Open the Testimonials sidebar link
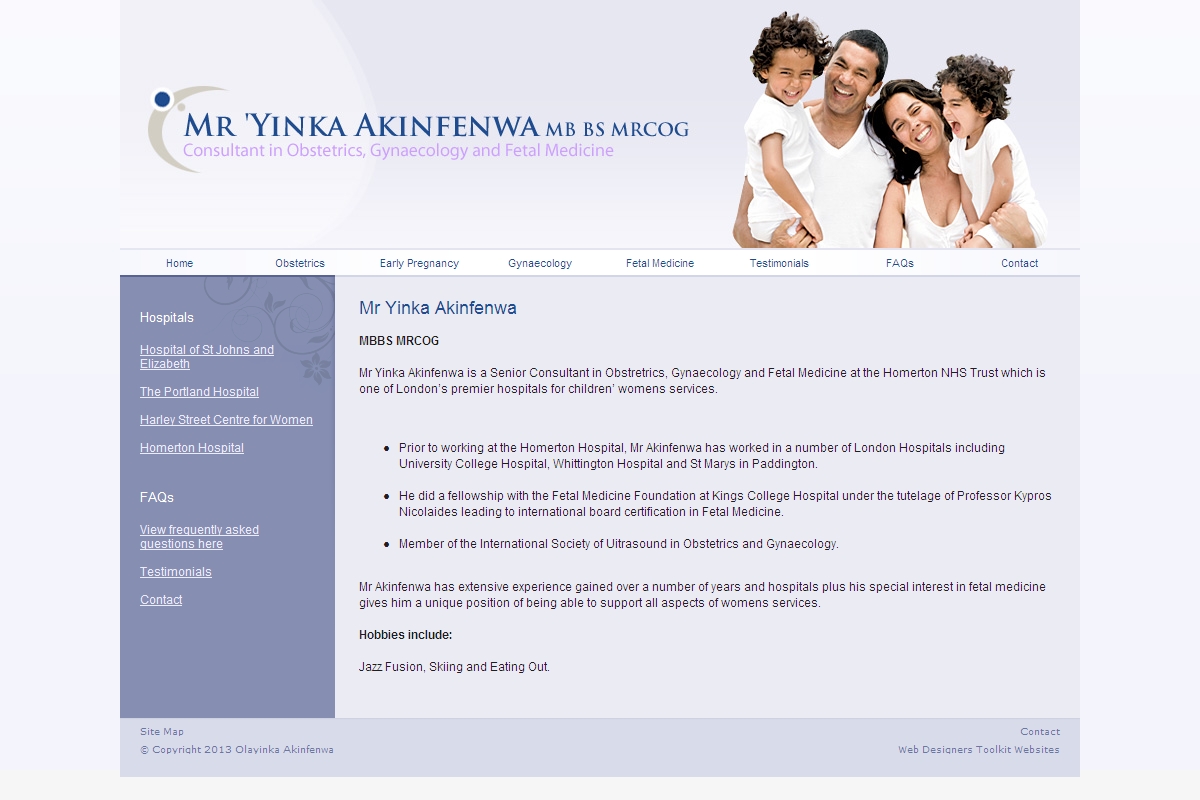 tap(175, 572)
